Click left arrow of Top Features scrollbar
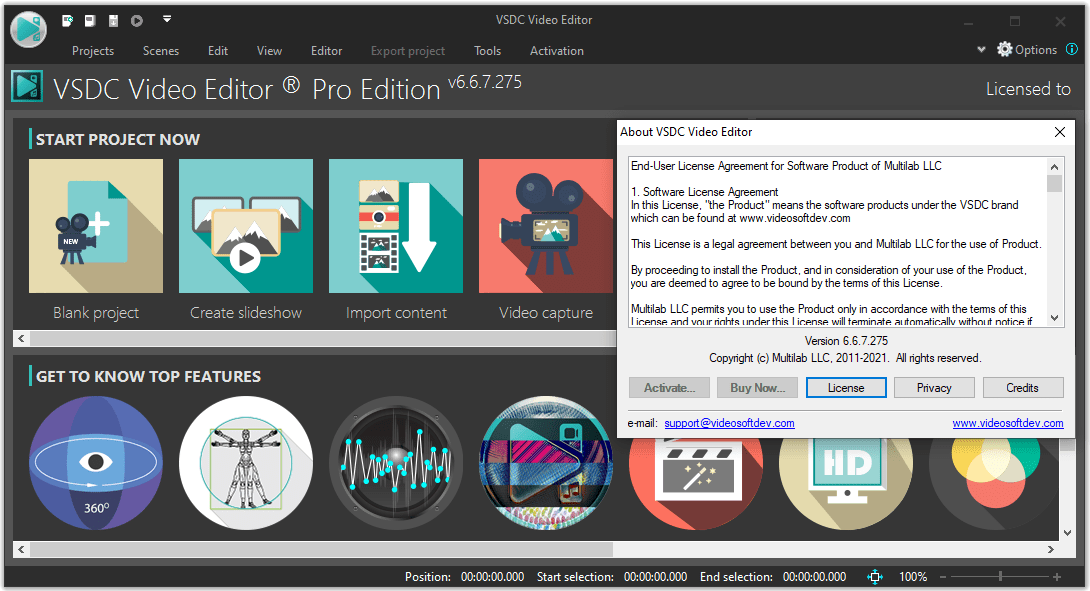Image resolution: width=1090 pixels, height=591 pixels. 21,549
